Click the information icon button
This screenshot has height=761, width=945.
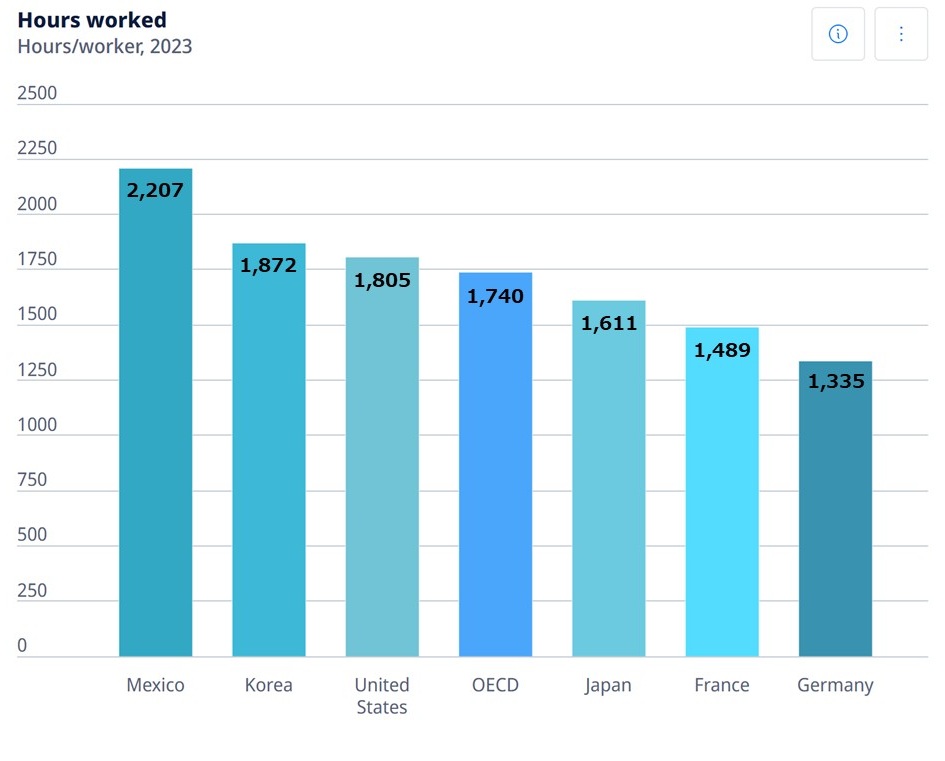(x=838, y=34)
